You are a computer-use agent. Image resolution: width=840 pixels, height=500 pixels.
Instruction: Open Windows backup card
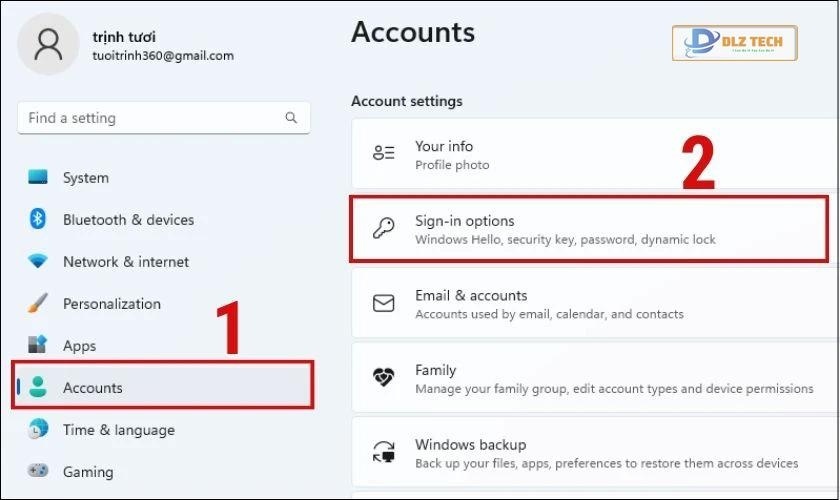[x=595, y=452]
